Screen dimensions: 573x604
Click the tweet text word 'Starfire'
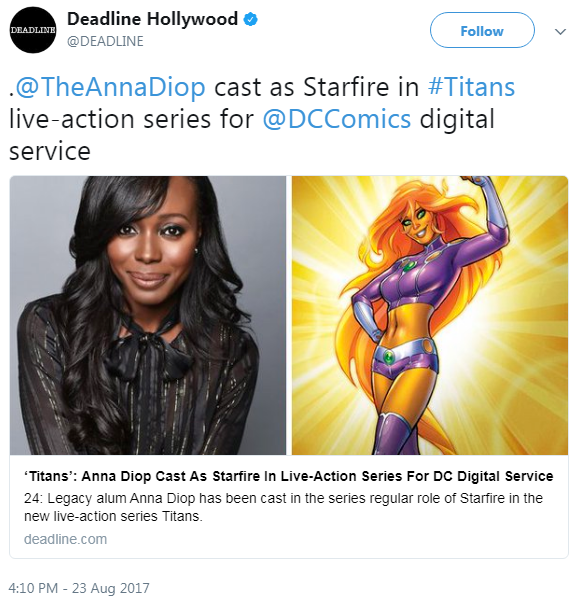coord(346,87)
